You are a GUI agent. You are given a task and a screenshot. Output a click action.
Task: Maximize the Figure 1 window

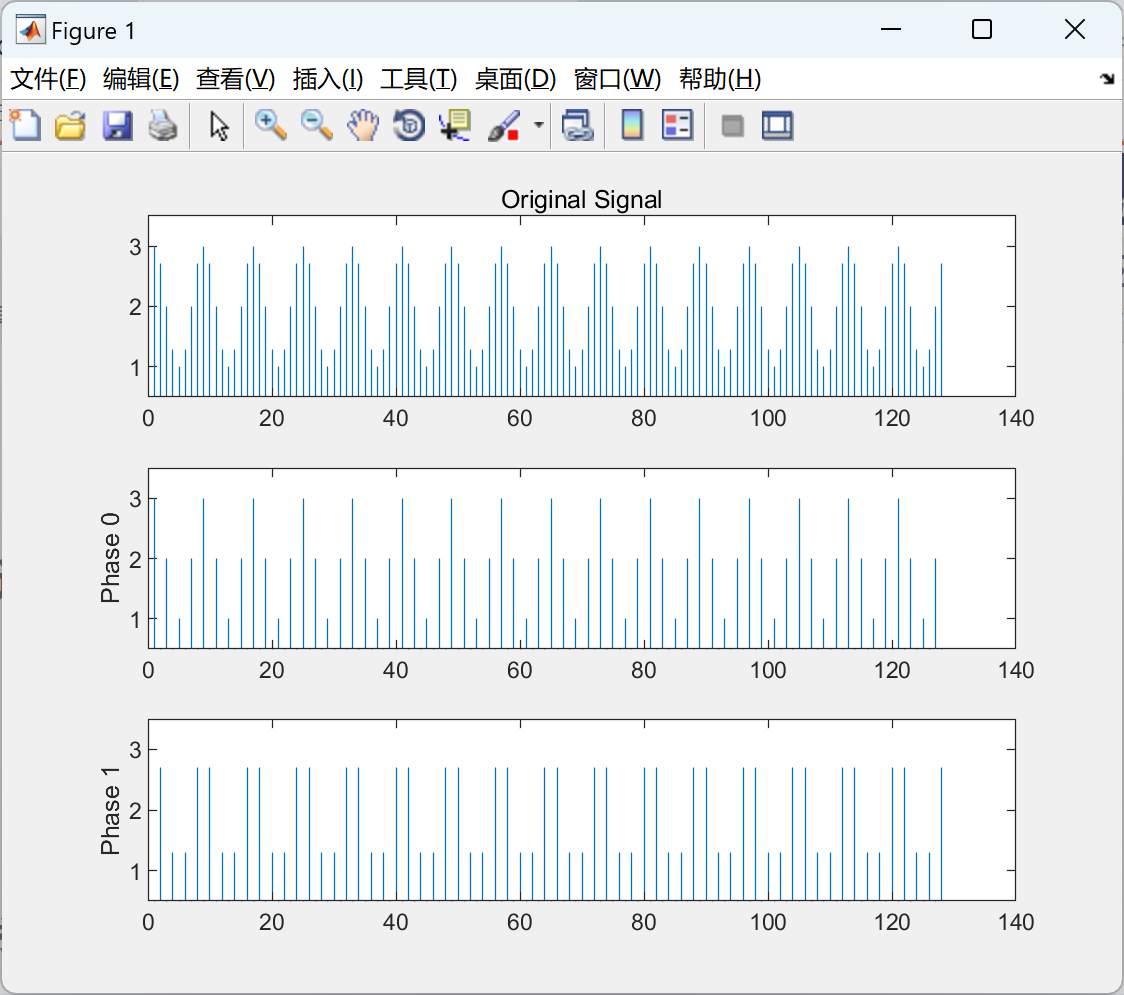[x=982, y=29]
